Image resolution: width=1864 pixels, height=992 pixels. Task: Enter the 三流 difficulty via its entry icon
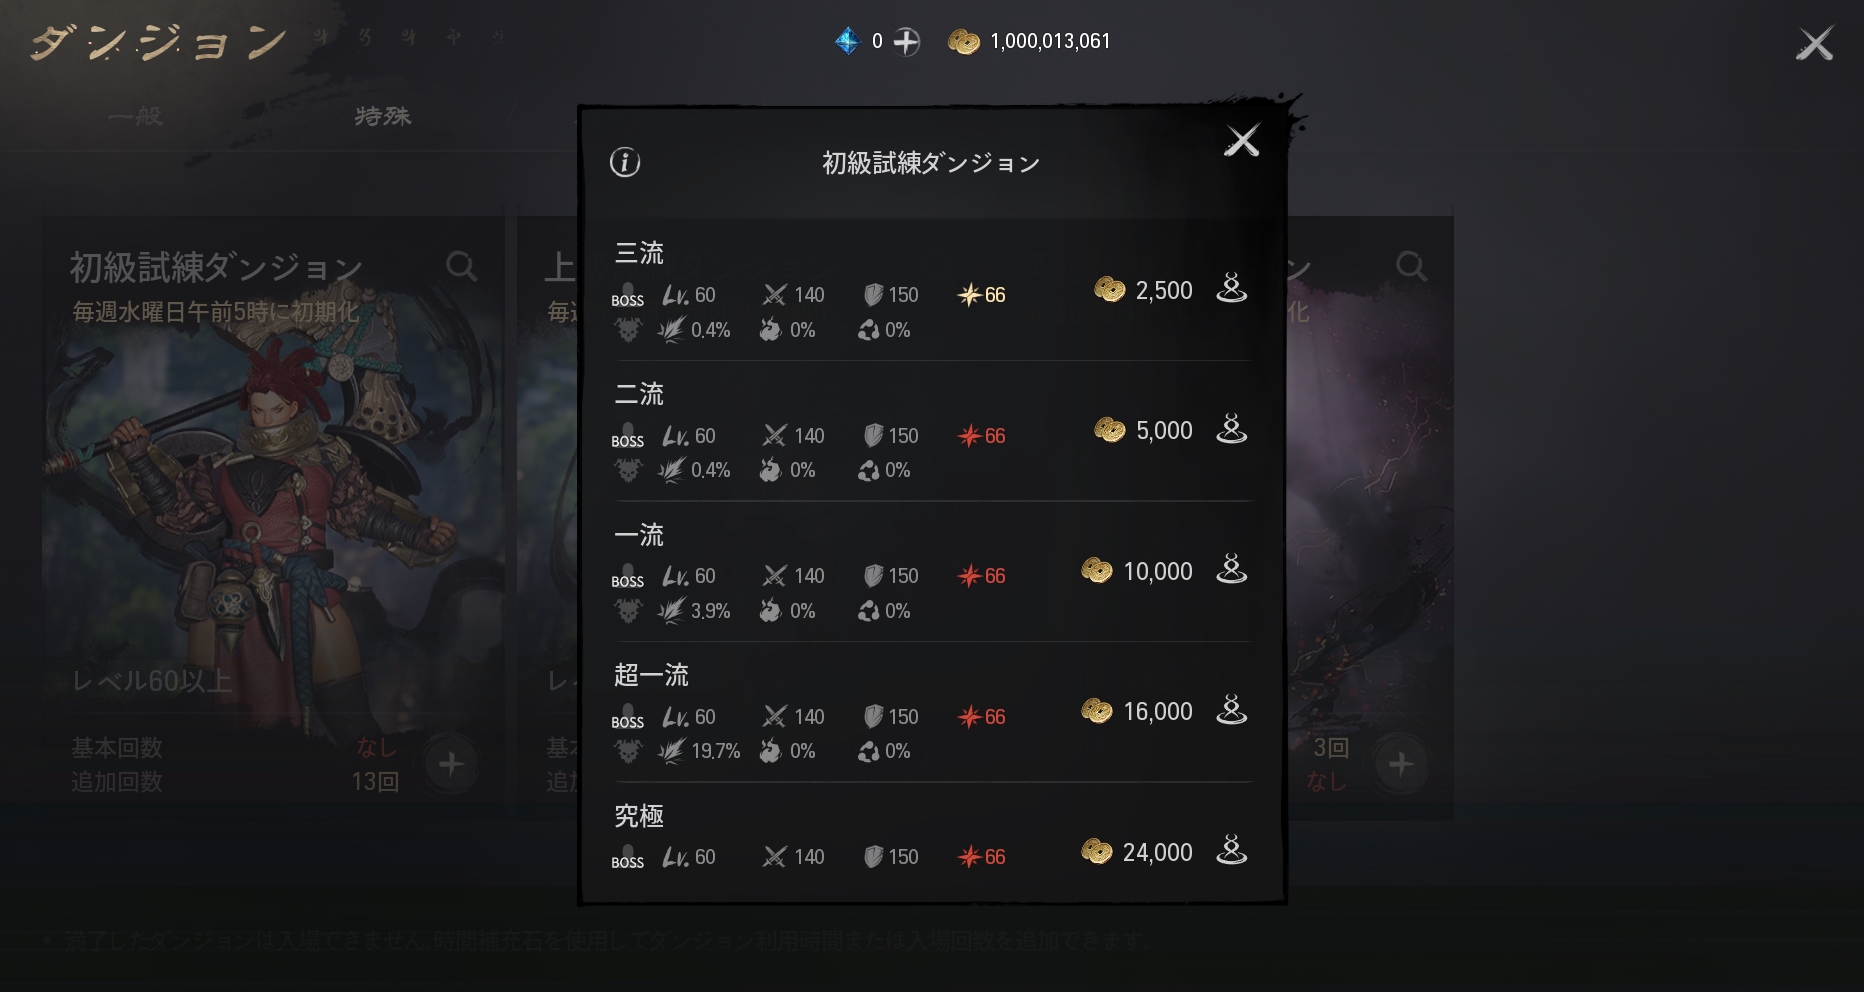1231,289
